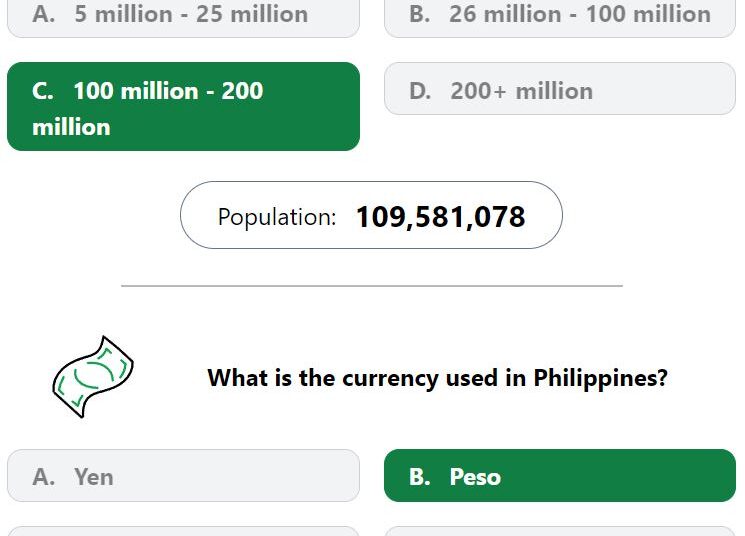Click the word 'Philippines?' in the question
This screenshot has width=745, height=536.
[601, 379]
